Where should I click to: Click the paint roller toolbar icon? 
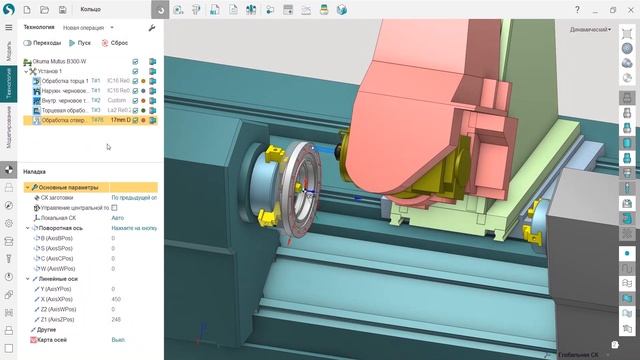click(x=196, y=10)
